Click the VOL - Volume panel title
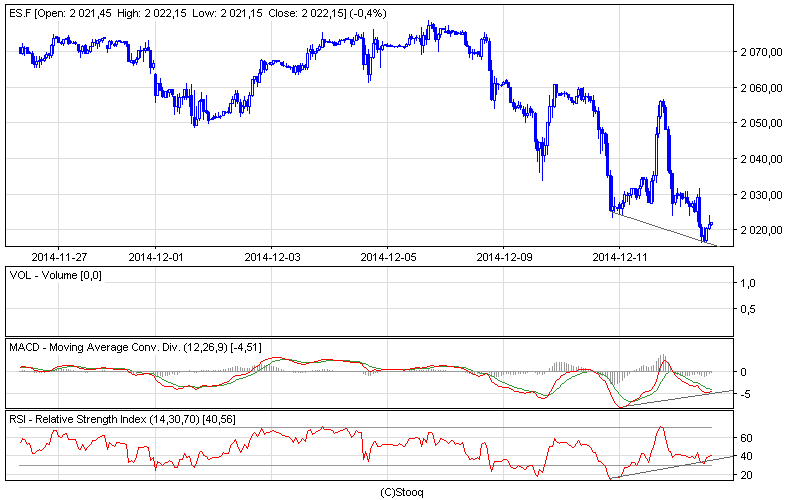Screen dimensions: 800x500 [x=56, y=276]
